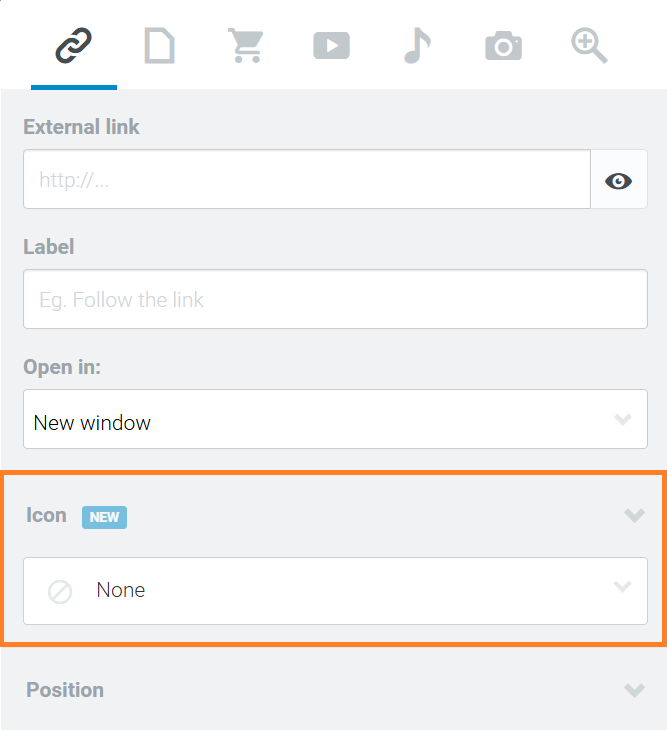Expand the Position section chevron
The image size is (667, 730).
pos(634,690)
